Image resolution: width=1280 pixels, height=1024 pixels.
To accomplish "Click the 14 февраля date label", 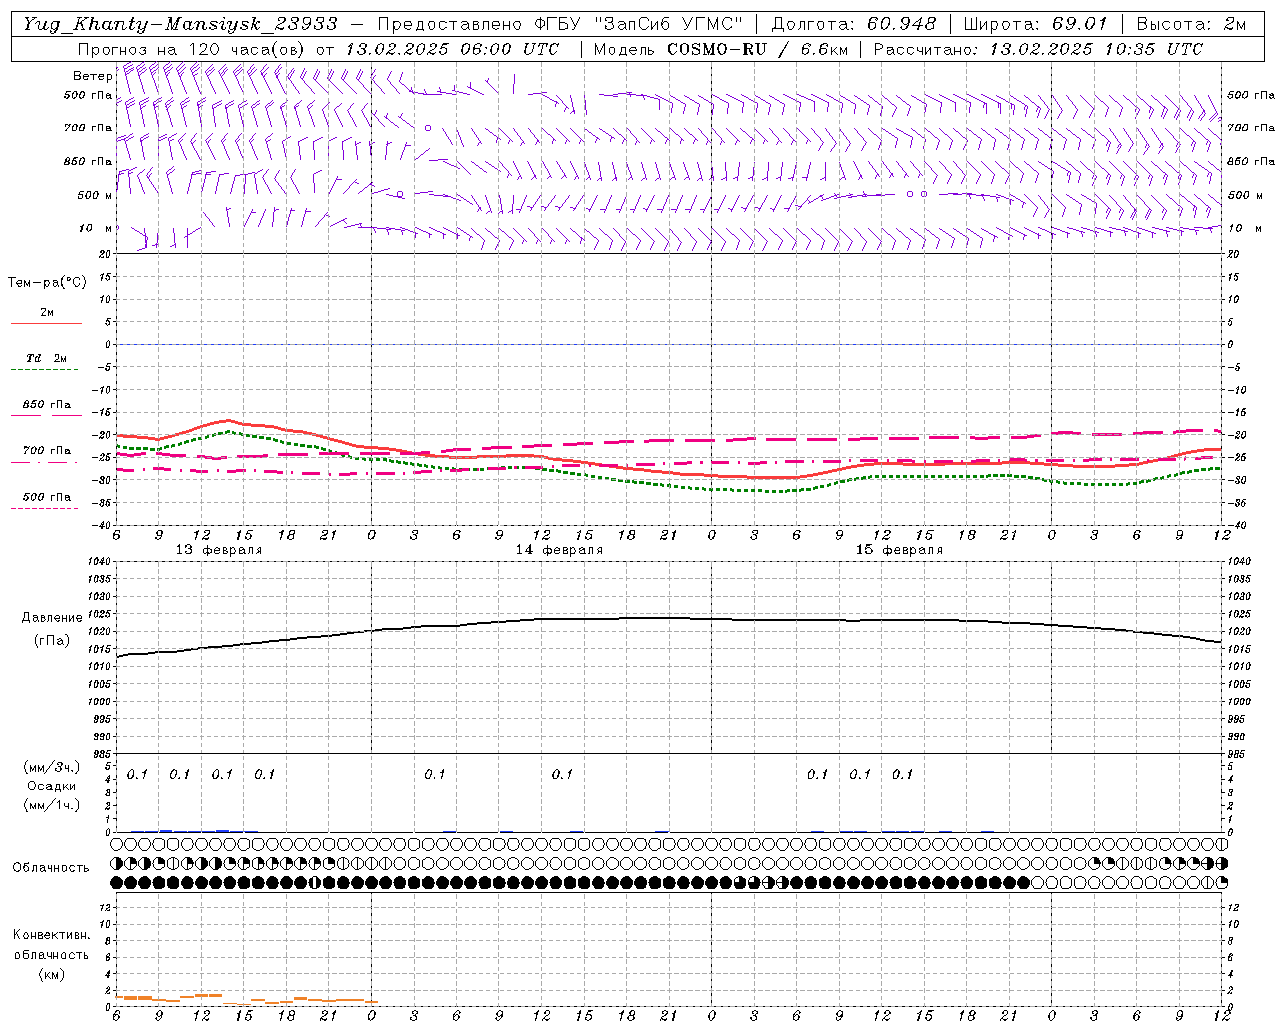I will (559, 550).
